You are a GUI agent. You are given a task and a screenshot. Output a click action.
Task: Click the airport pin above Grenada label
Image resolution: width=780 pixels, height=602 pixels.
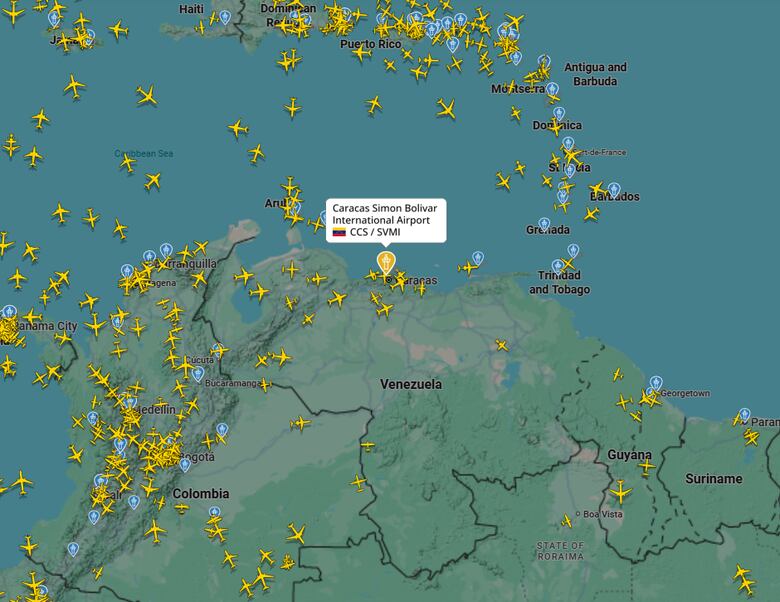coord(544,224)
